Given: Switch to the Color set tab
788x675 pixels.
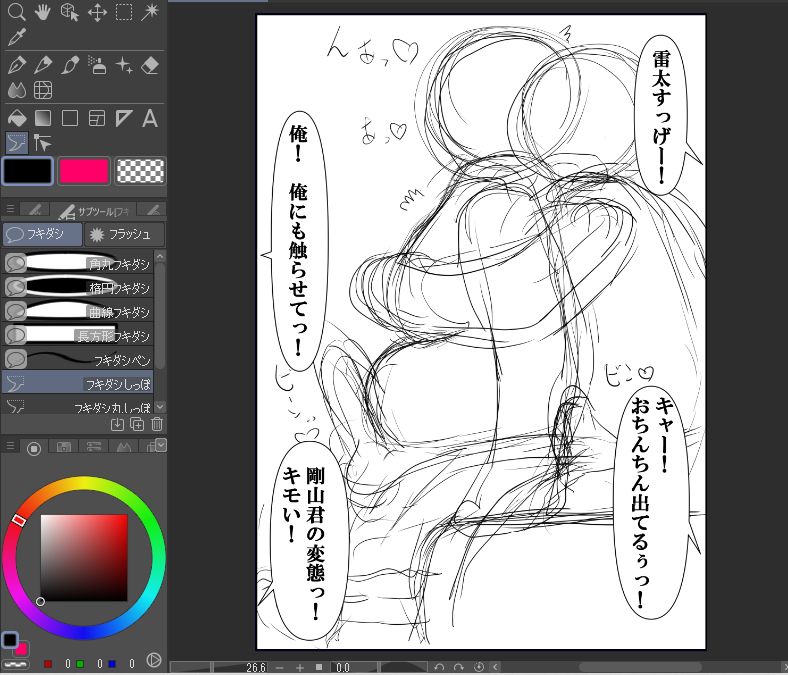Looking at the screenshot, I should coord(64,447).
